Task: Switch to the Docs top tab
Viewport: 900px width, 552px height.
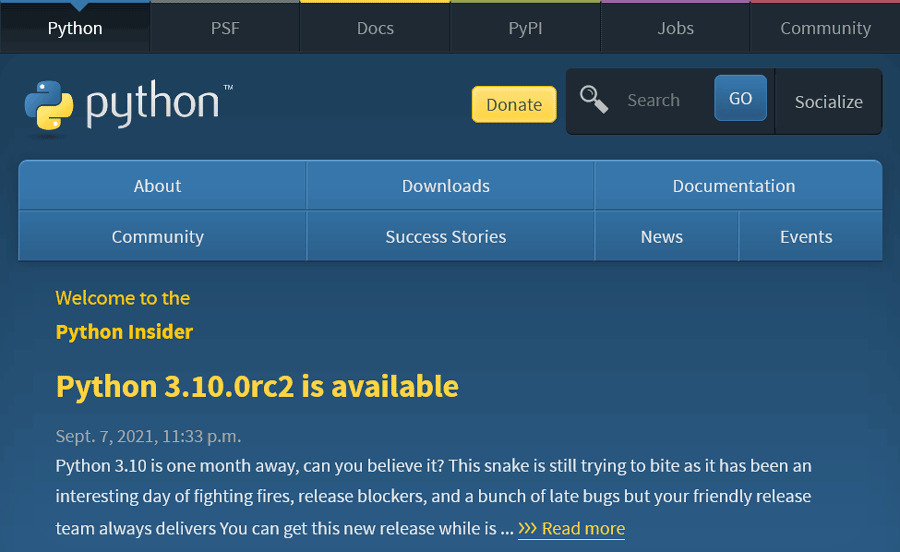Action: pyautogui.click(x=375, y=28)
